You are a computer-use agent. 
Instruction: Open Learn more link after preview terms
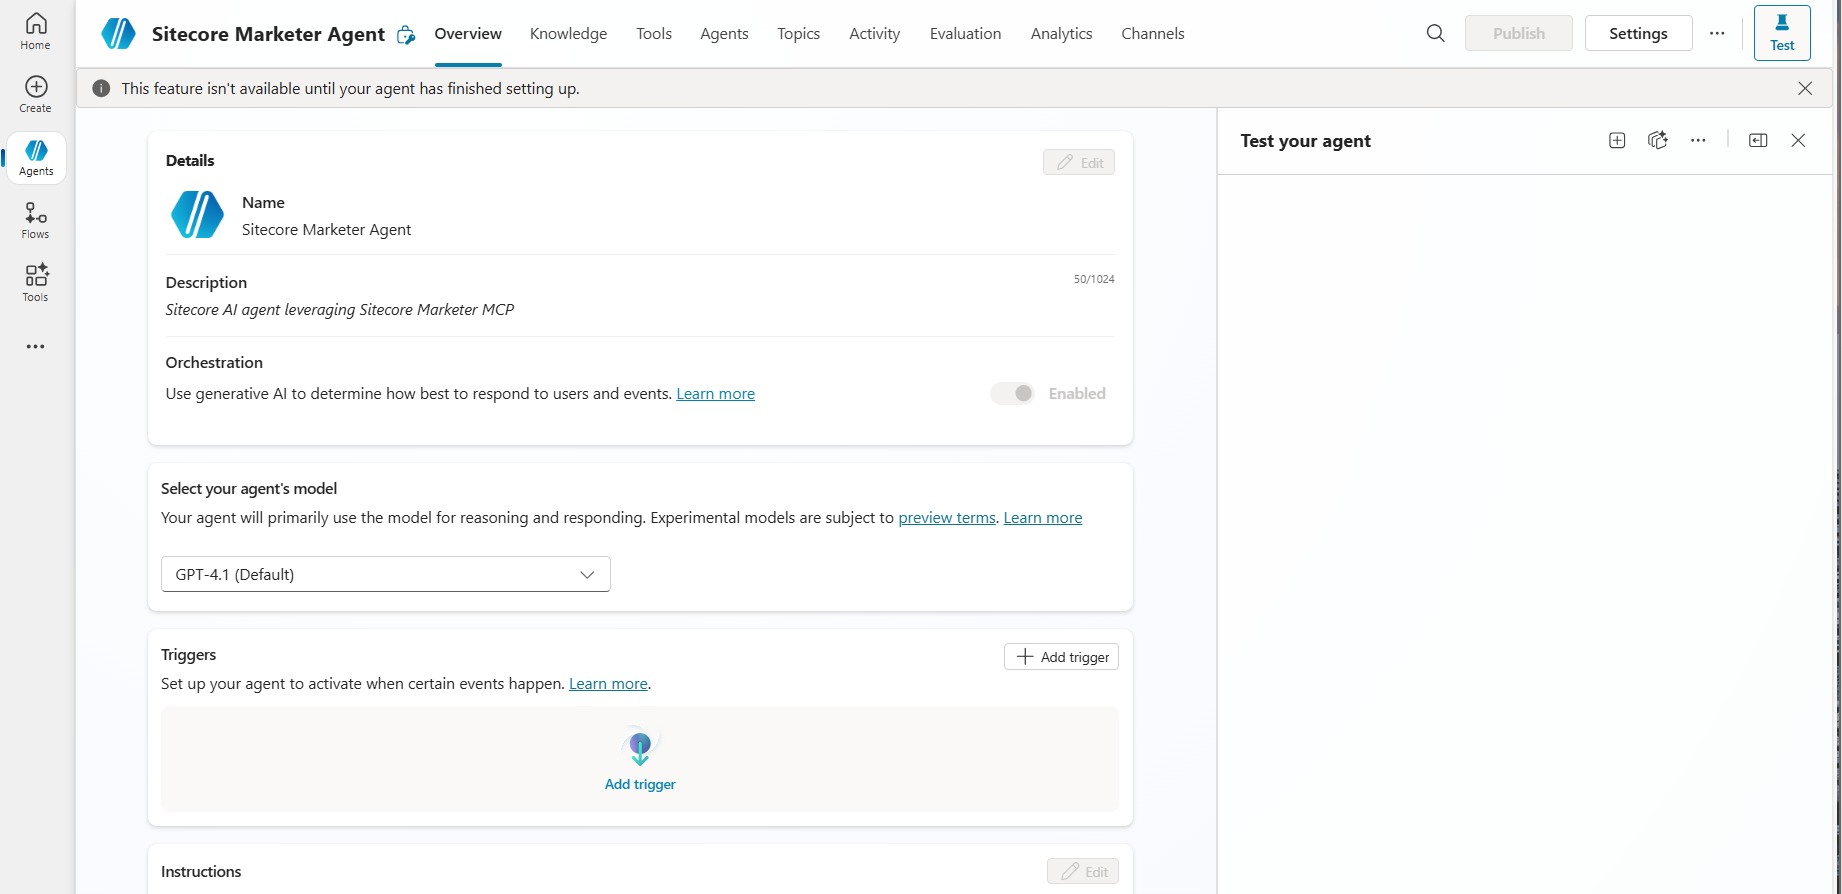click(1042, 517)
